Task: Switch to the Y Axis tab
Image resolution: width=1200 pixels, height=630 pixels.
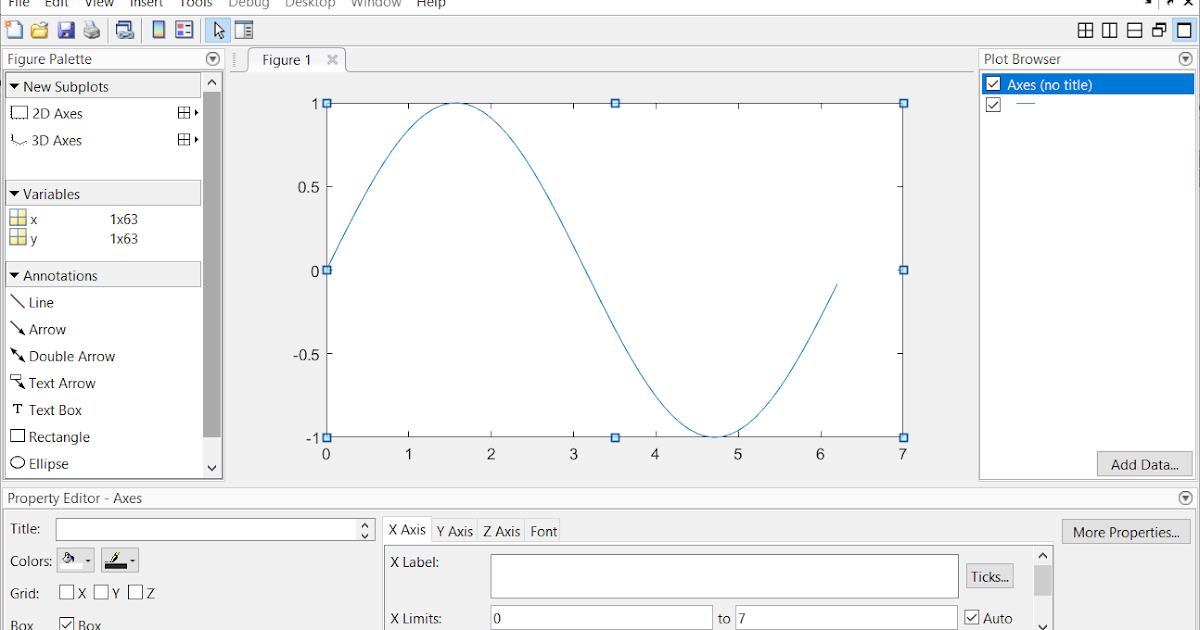Action: 455,531
